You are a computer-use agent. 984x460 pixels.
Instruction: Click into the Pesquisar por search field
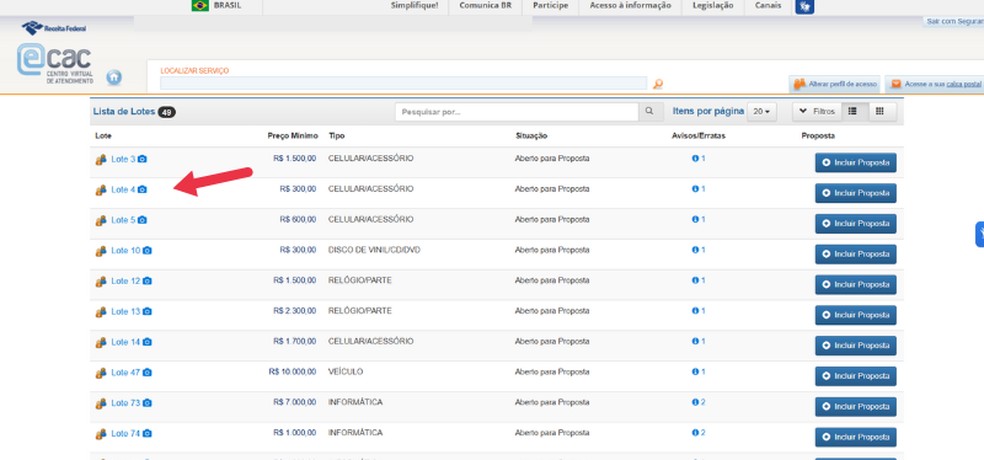[x=516, y=112]
